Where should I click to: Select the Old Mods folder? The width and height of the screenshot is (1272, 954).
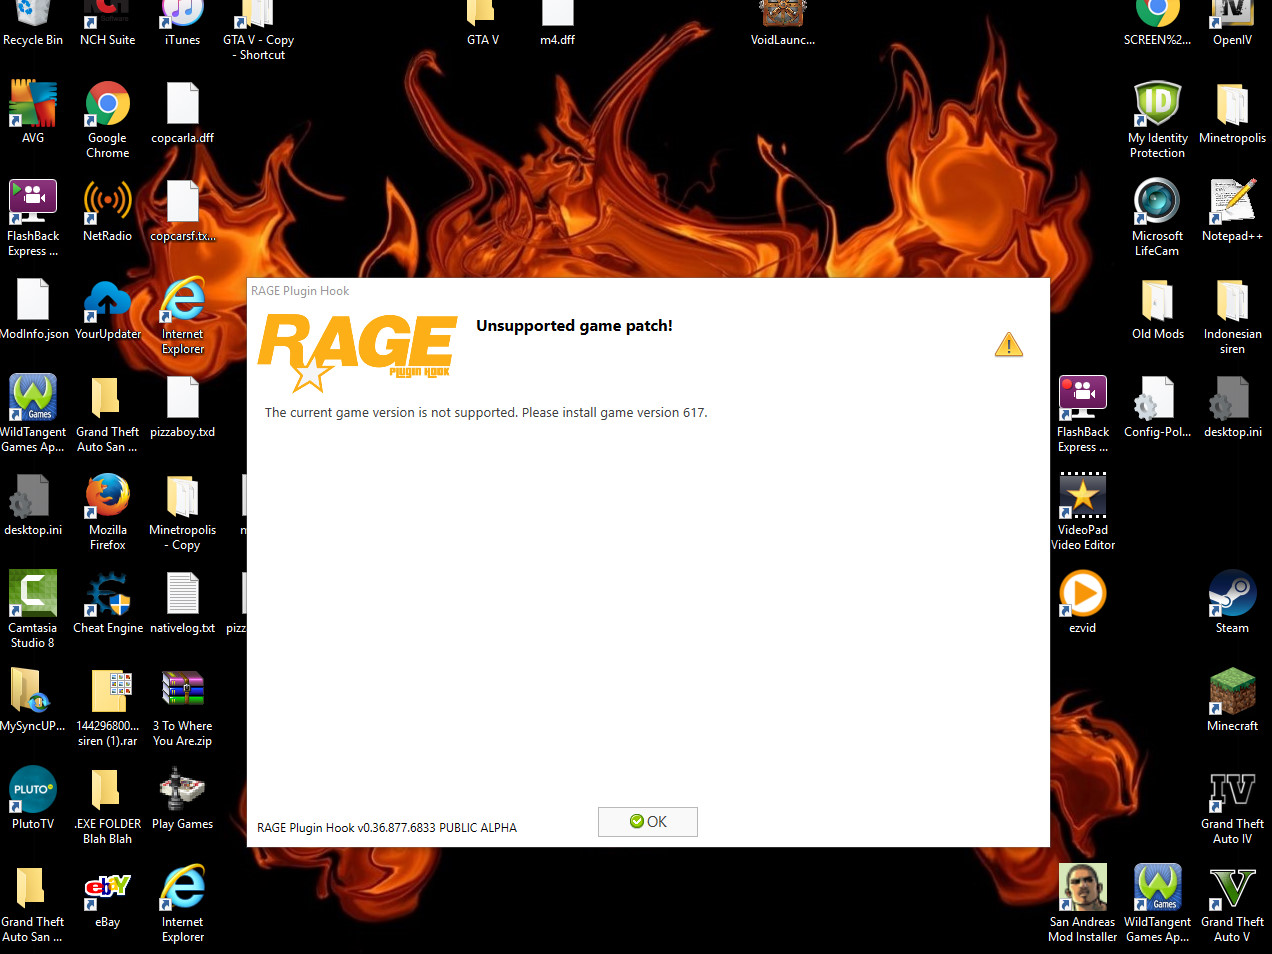tap(1158, 308)
